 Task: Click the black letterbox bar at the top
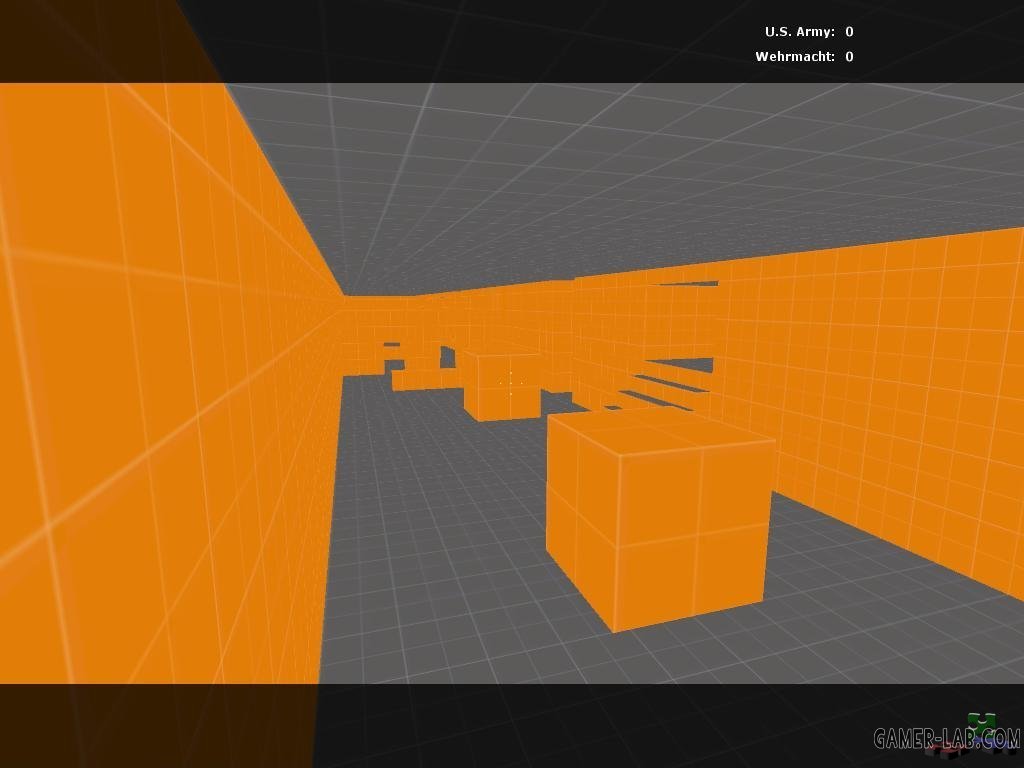click(500, 40)
